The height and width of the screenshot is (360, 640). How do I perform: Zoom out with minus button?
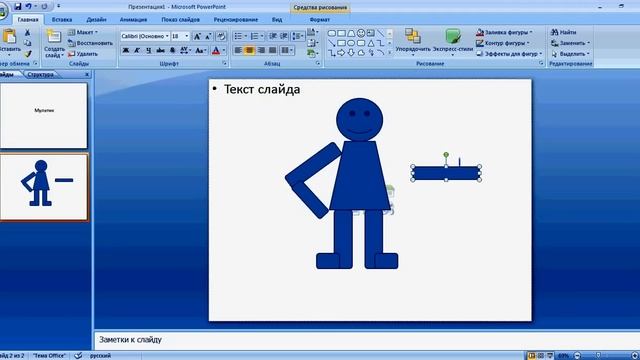pos(577,356)
